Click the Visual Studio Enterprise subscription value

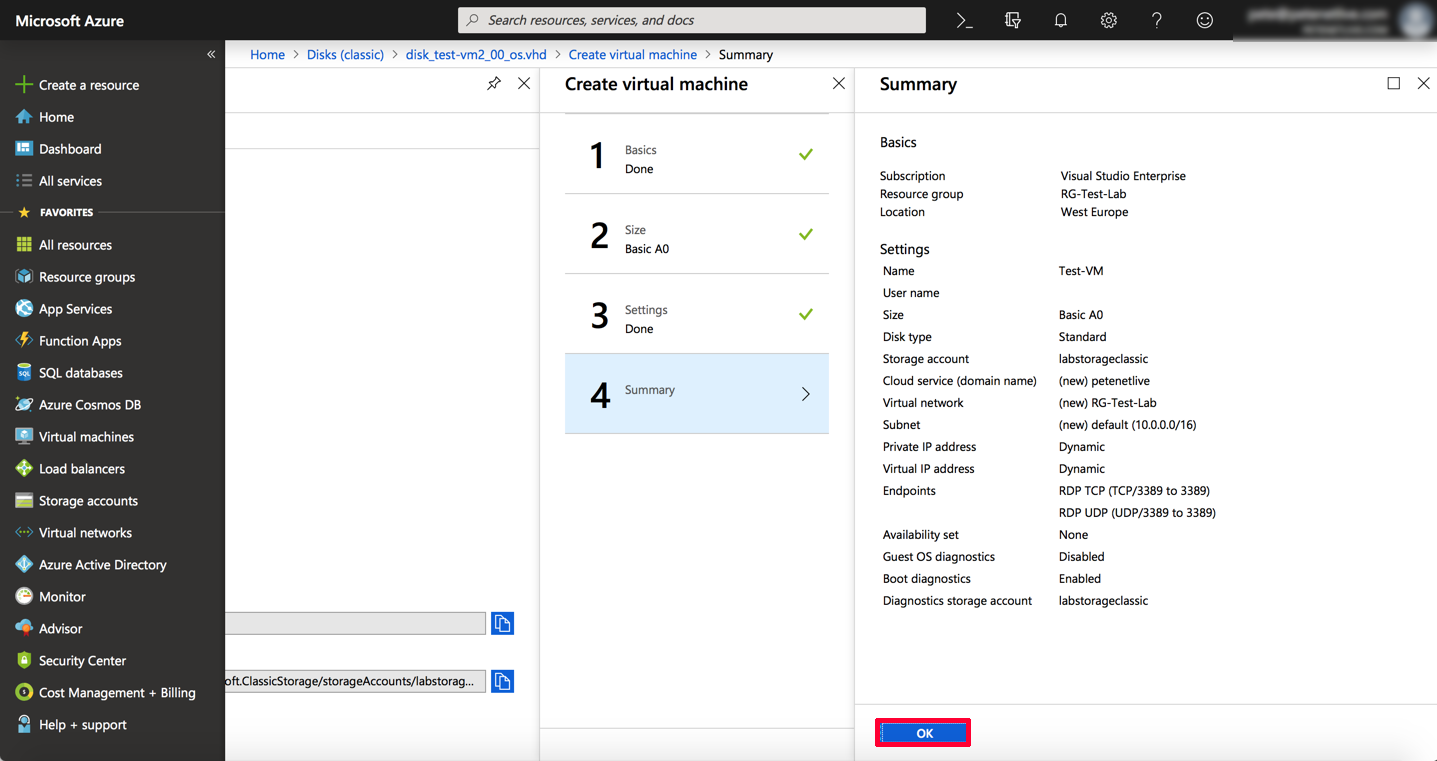(x=1123, y=176)
